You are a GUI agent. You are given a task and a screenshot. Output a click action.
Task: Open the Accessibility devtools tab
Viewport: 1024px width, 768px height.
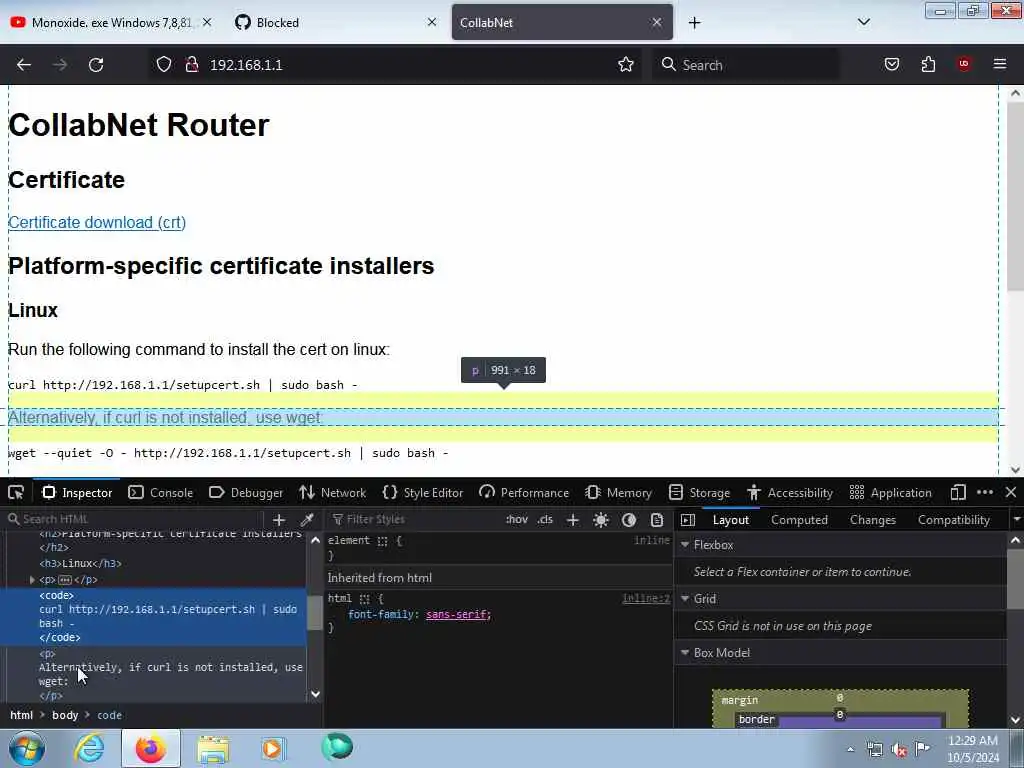point(790,493)
